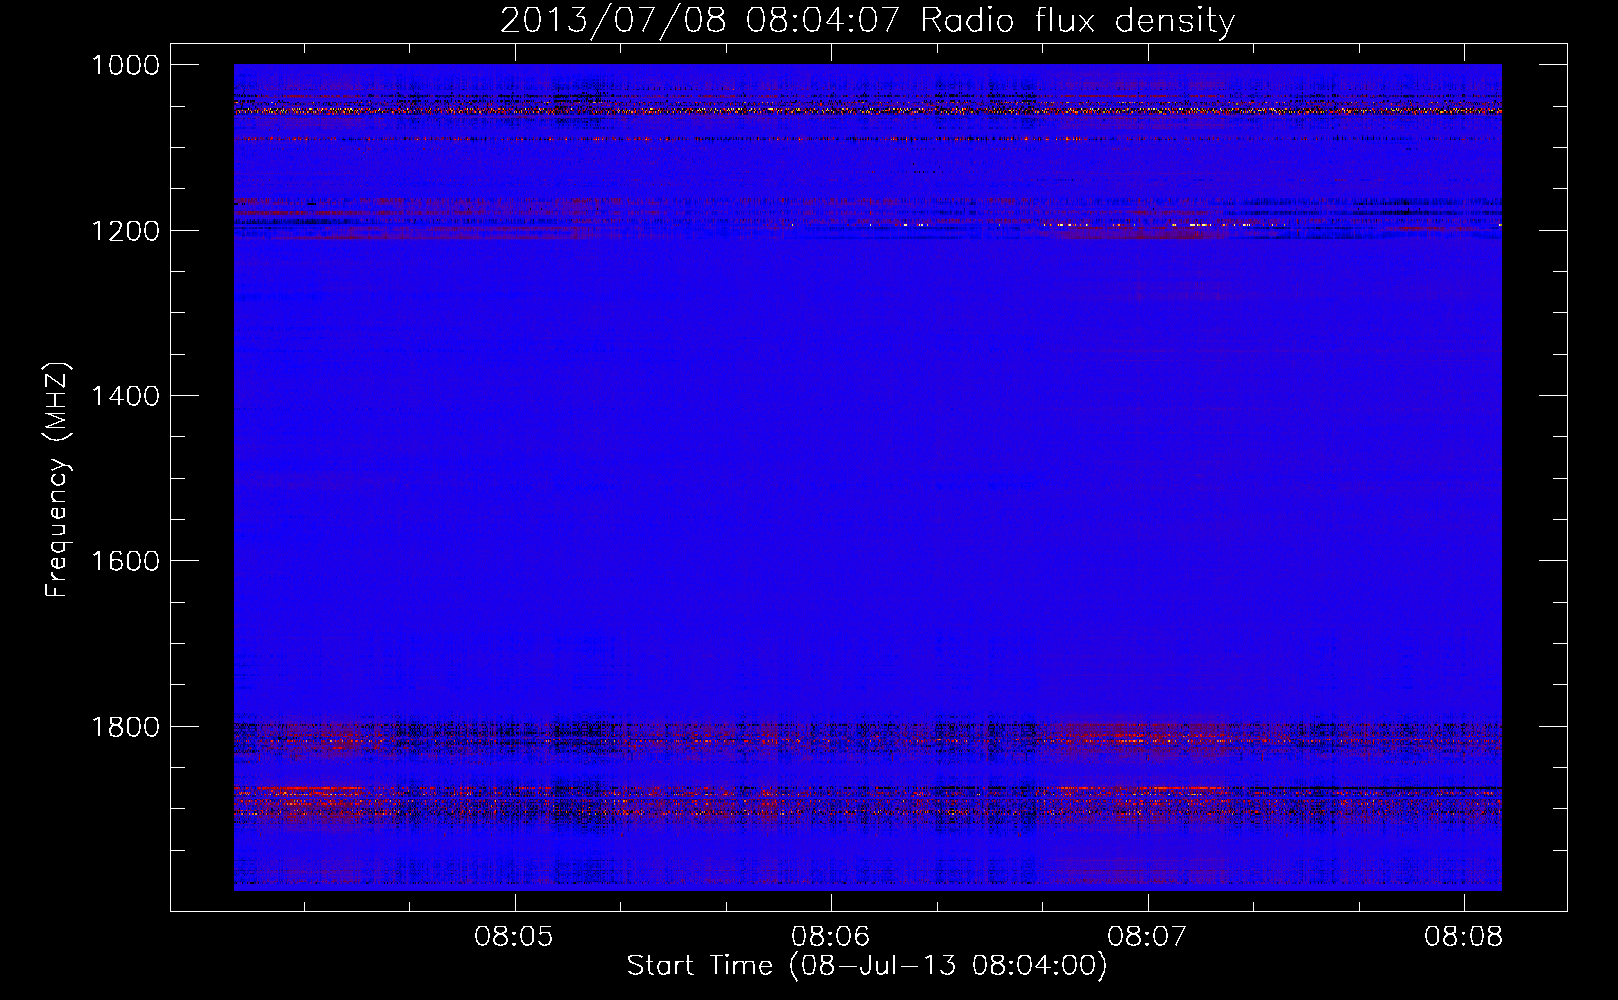
Task: Click the 08:08 time tick label
Action: [x=1464, y=937]
